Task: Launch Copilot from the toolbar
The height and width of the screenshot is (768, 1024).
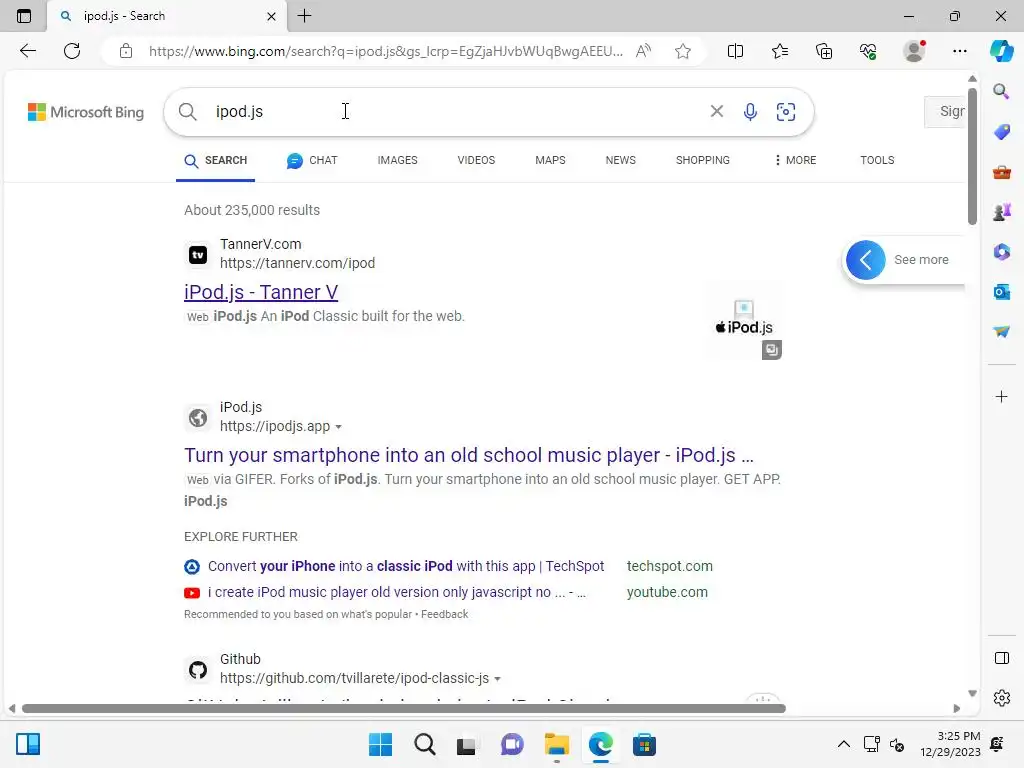Action: [1001, 51]
